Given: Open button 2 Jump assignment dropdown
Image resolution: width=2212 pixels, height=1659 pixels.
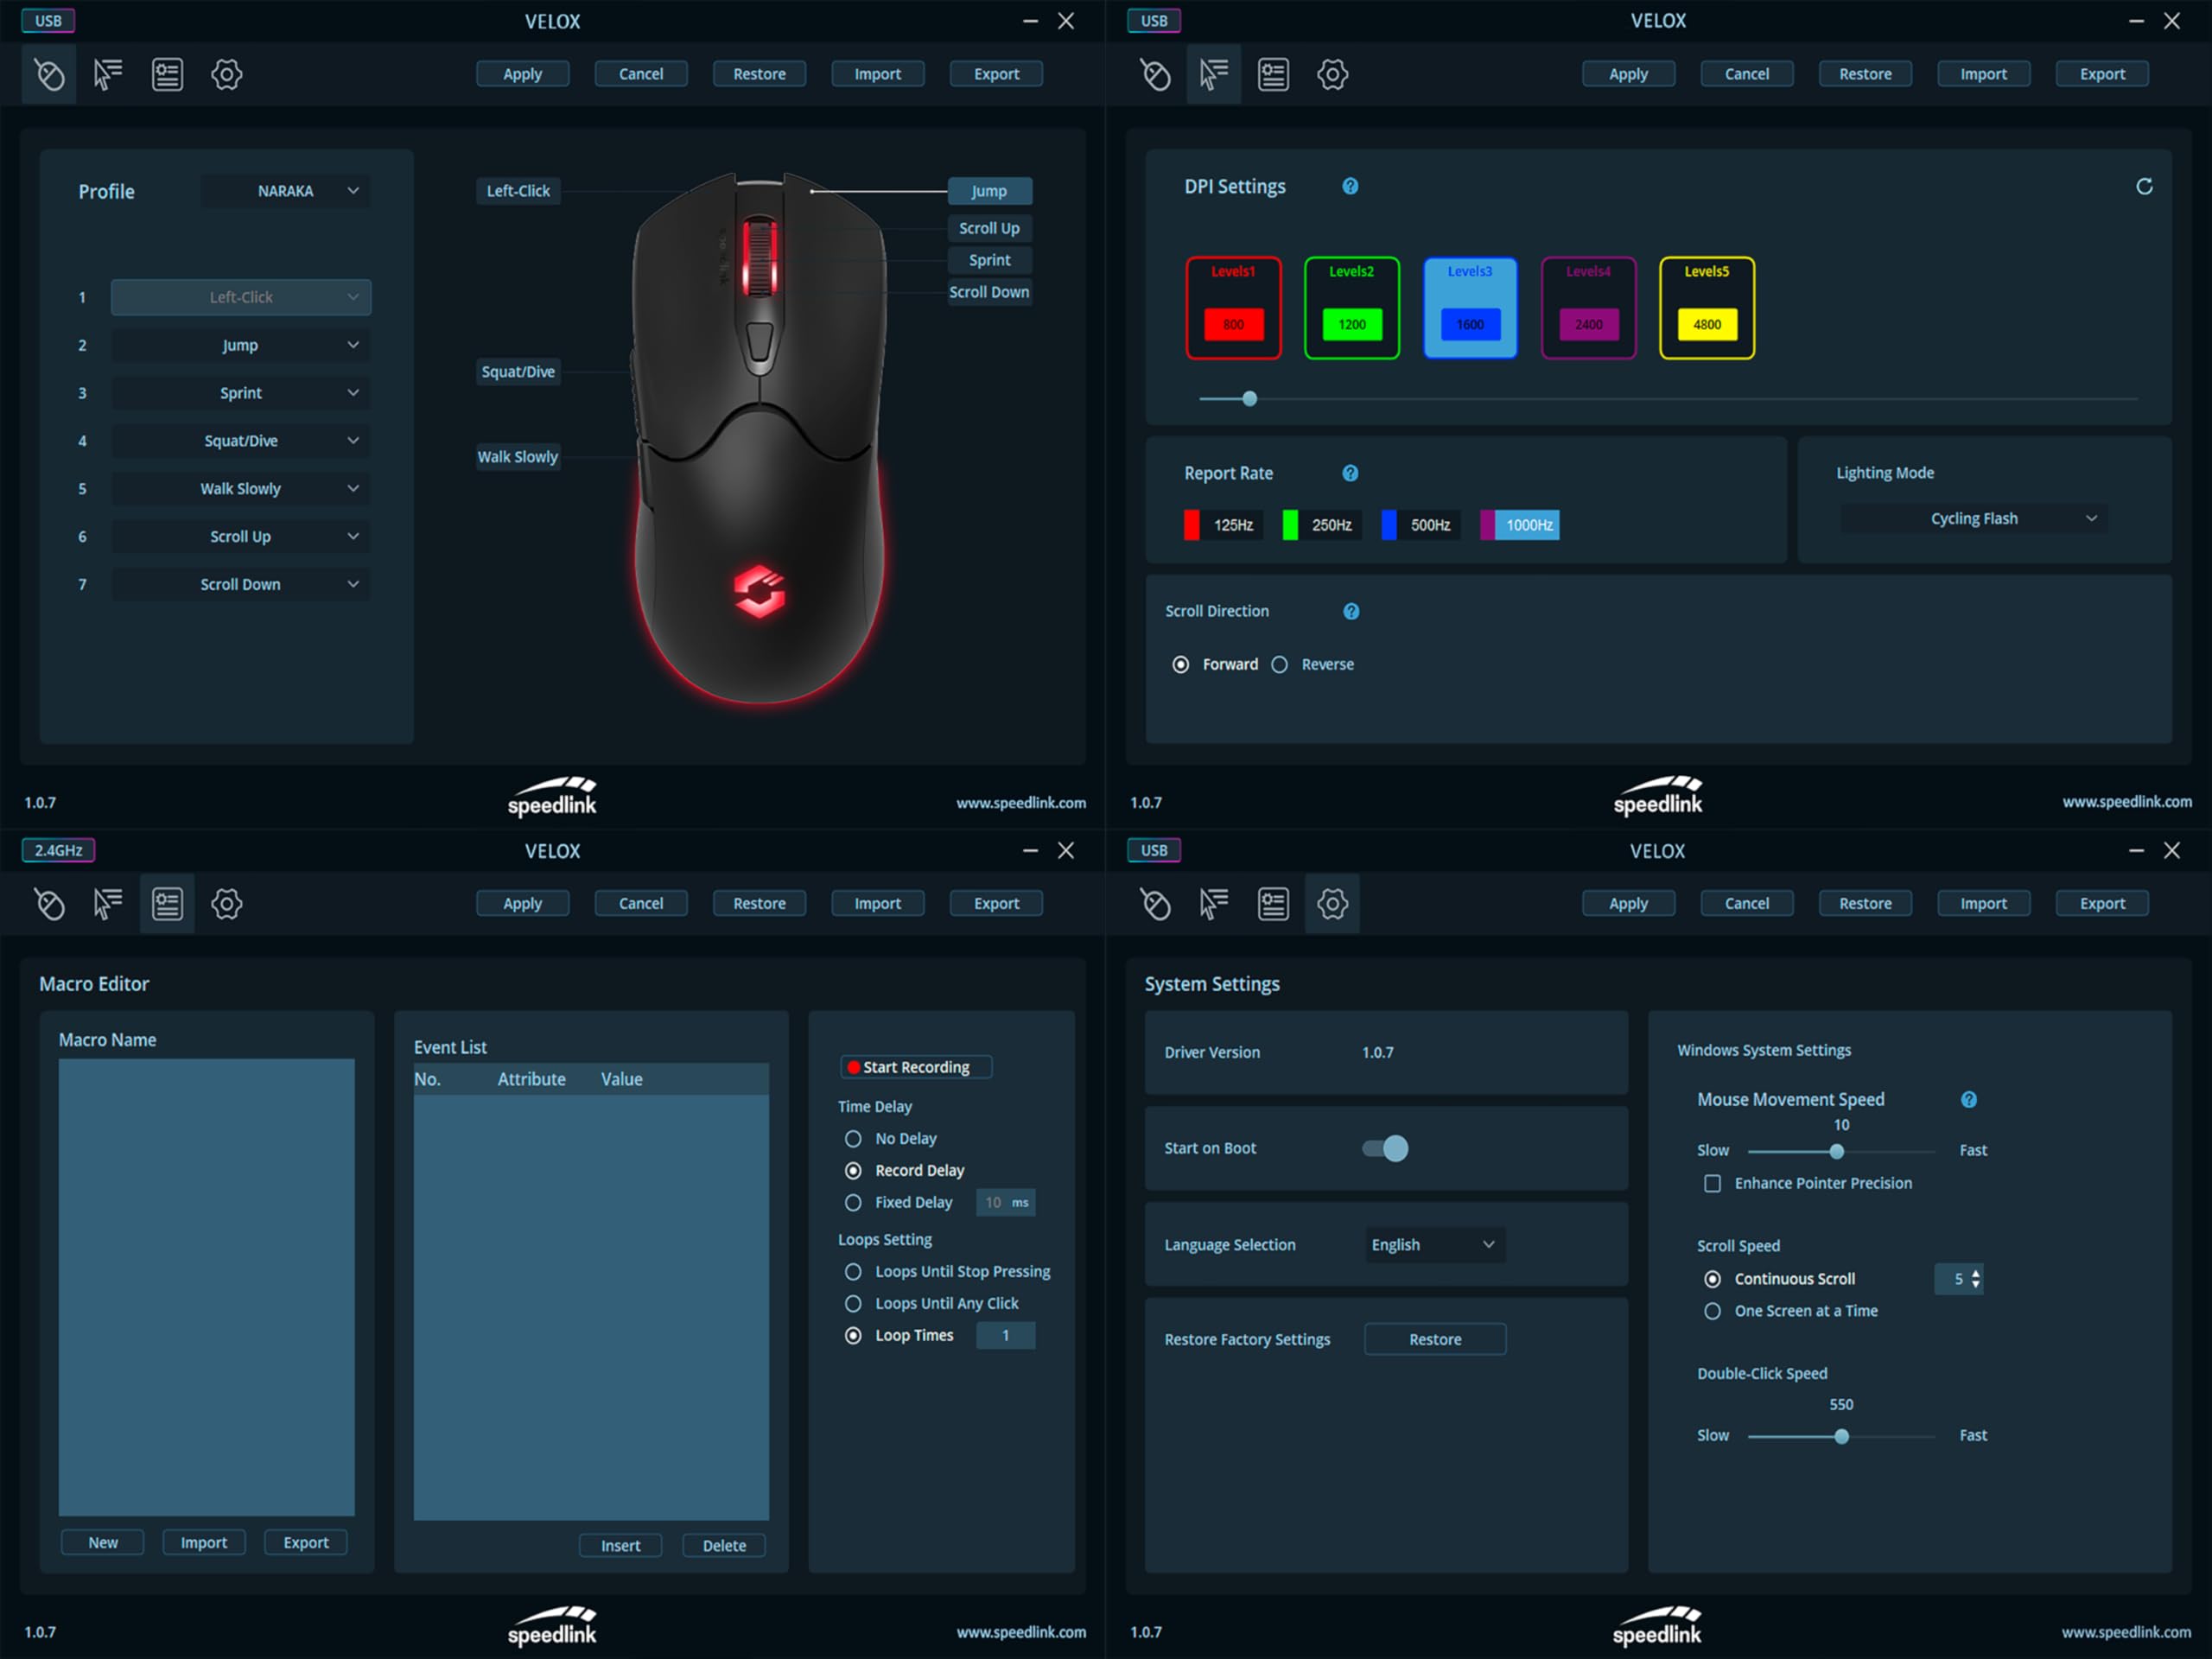Looking at the screenshot, I should tap(241, 345).
